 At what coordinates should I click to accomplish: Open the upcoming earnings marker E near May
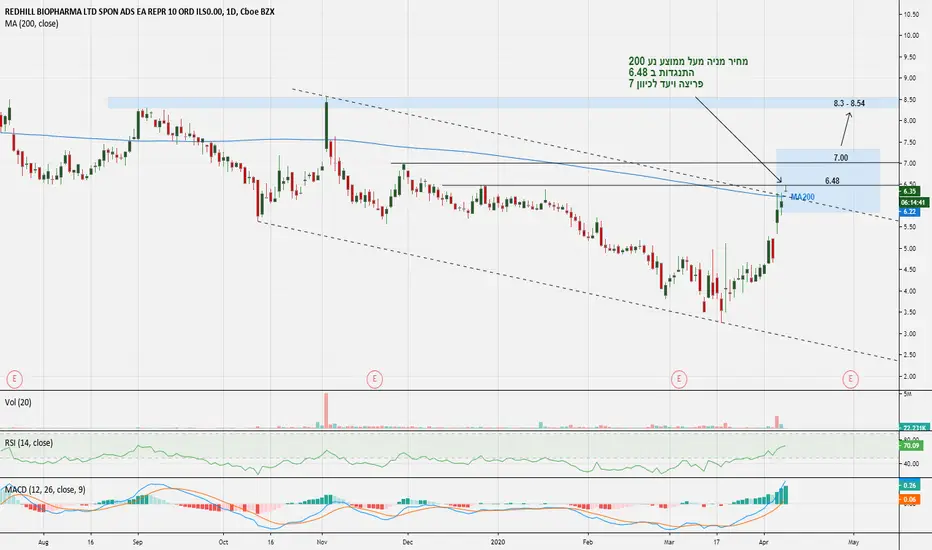click(x=851, y=379)
